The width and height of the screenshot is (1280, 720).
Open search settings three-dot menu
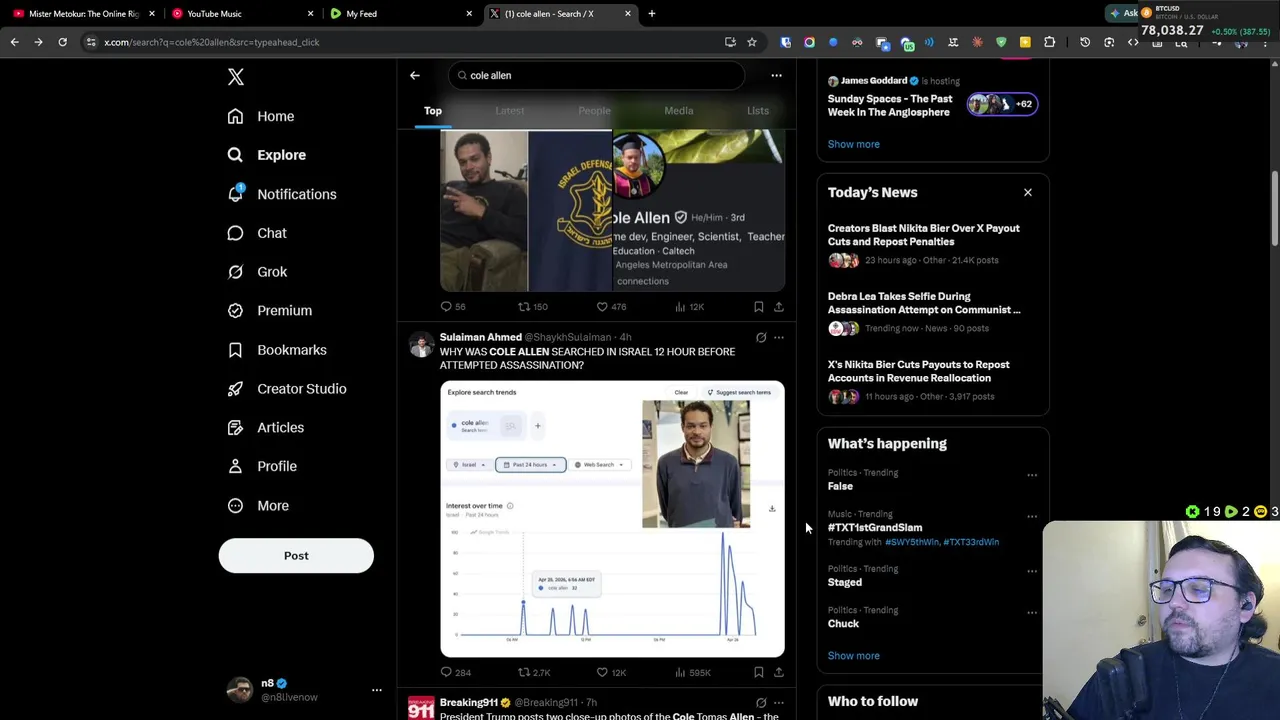[776, 75]
